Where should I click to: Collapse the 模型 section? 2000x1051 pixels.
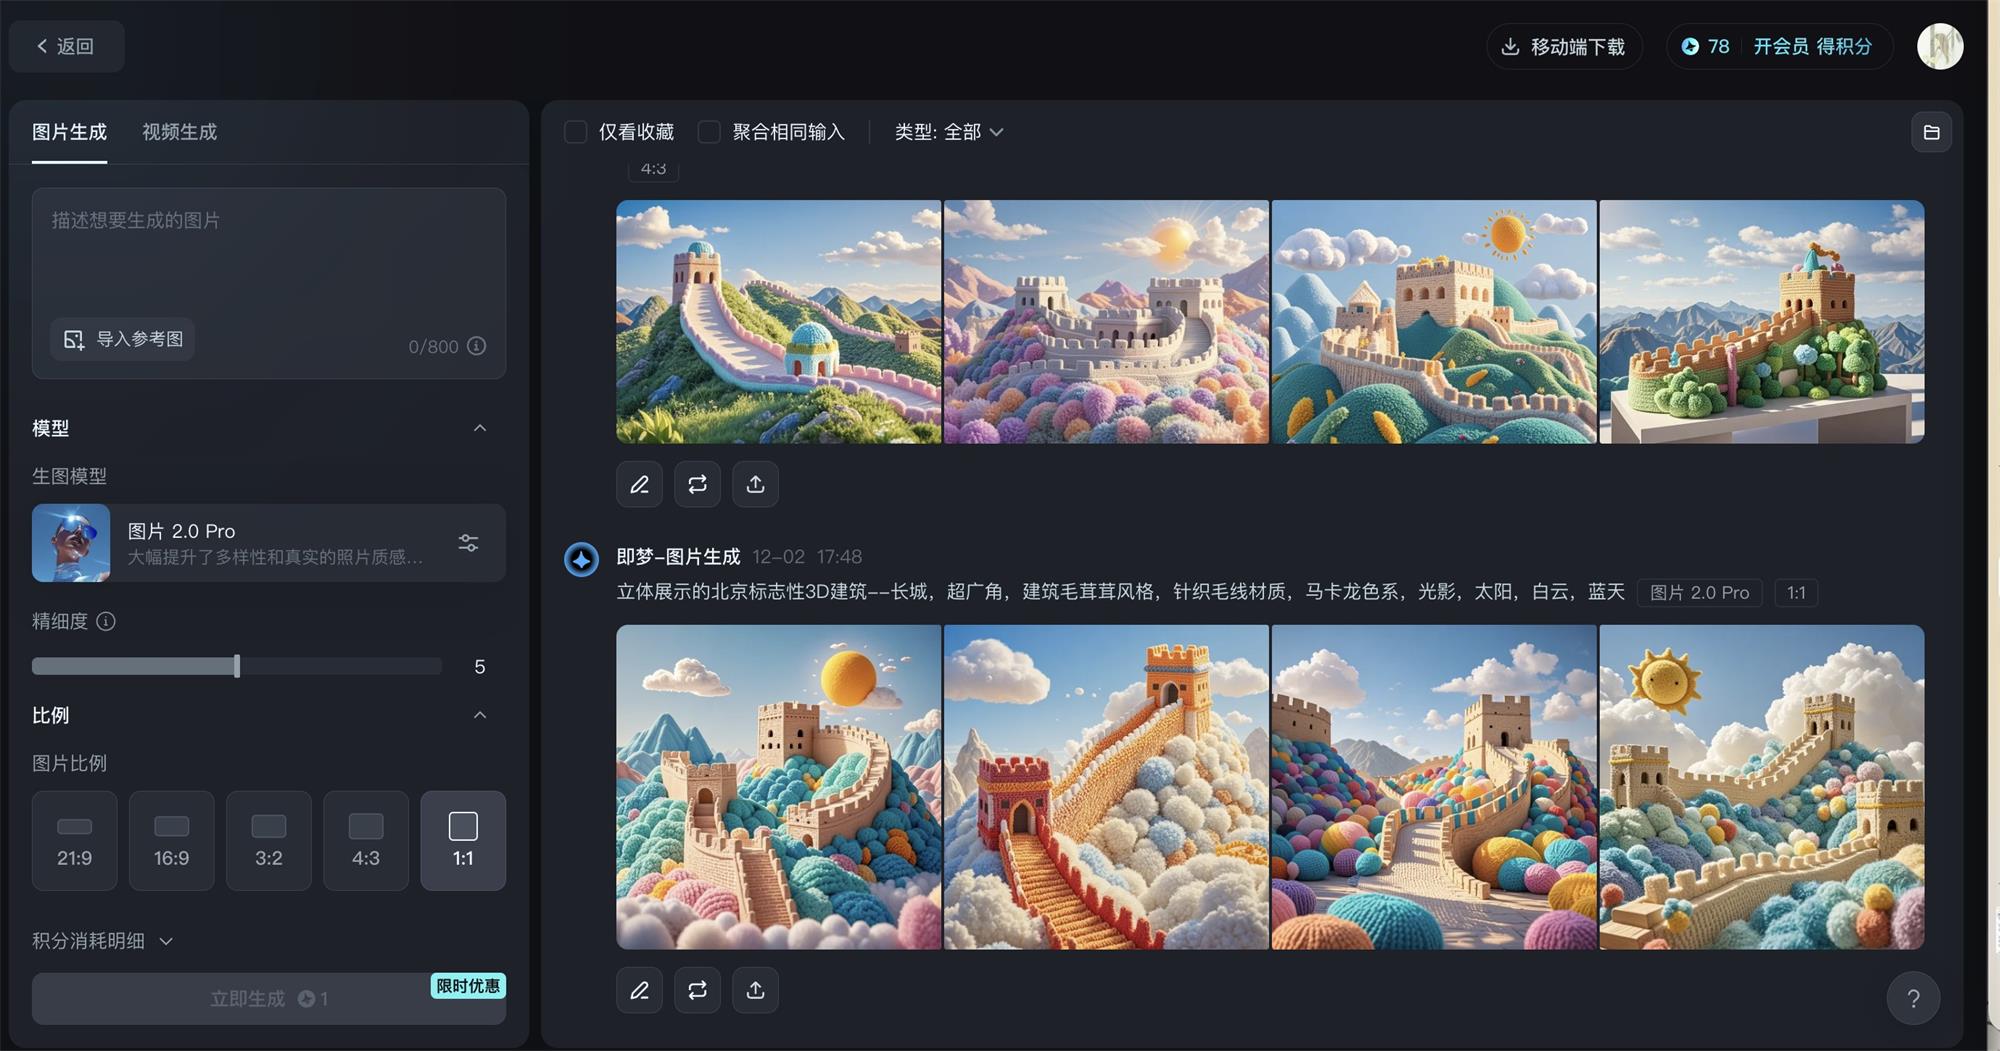click(480, 428)
